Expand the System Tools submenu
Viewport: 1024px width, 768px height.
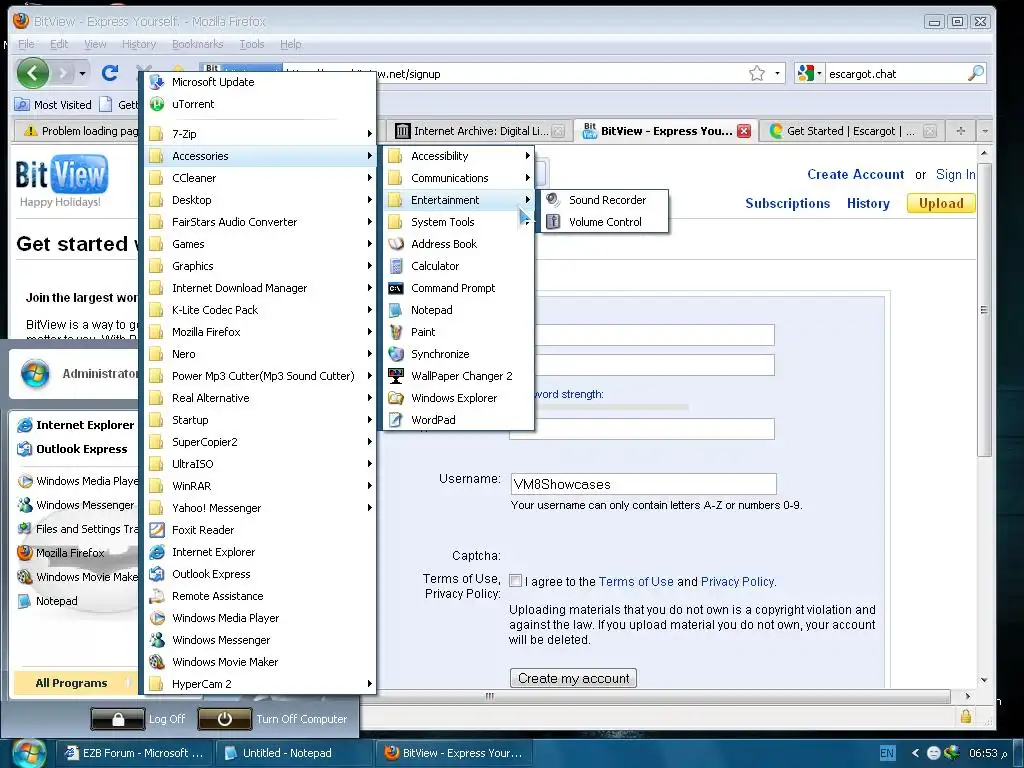(458, 222)
